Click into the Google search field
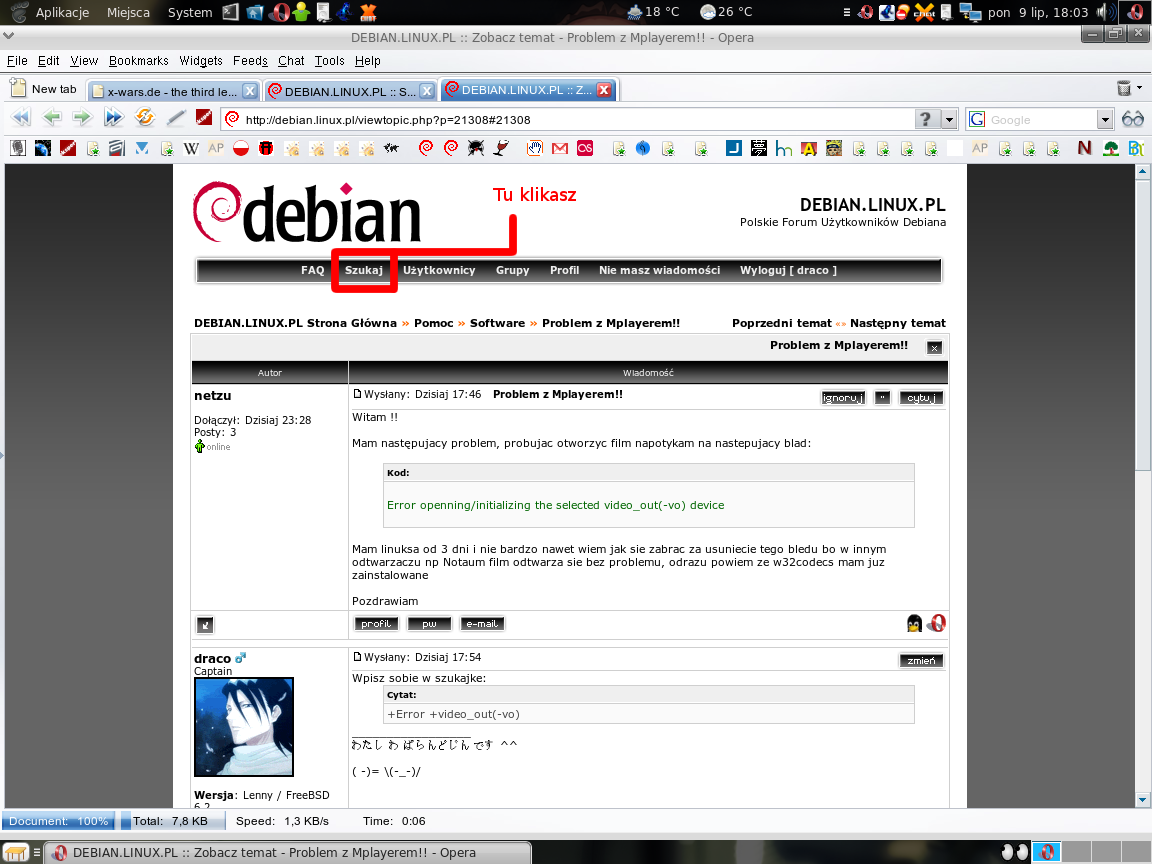The height and width of the screenshot is (864, 1152). tap(1040, 119)
